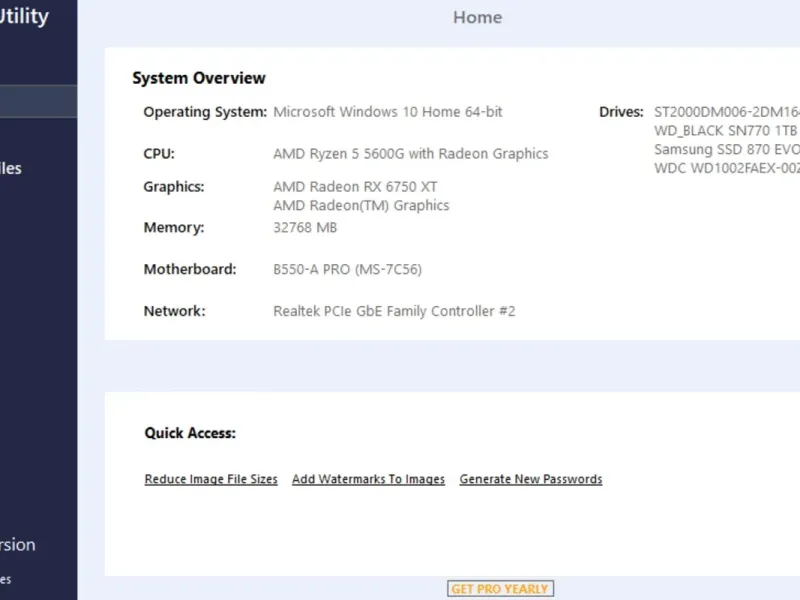This screenshot has width=800, height=600.
Task: Click Realtek PCIe GbE Family Controller text
Action: (x=394, y=311)
